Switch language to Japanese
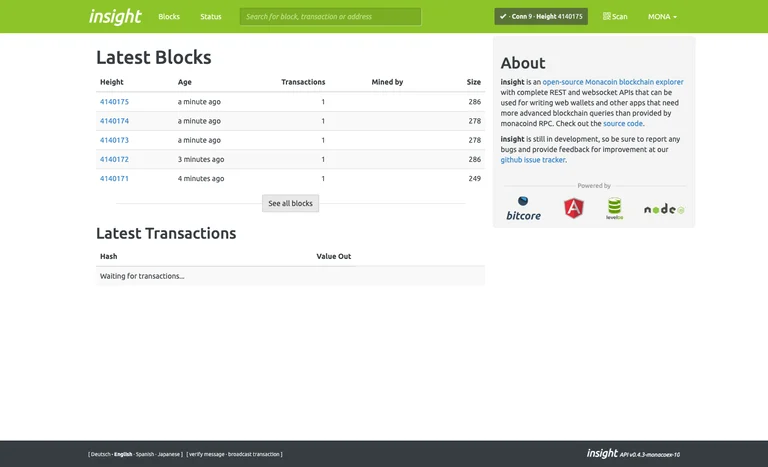The height and width of the screenshot is (467, 768). click(168, 454)
